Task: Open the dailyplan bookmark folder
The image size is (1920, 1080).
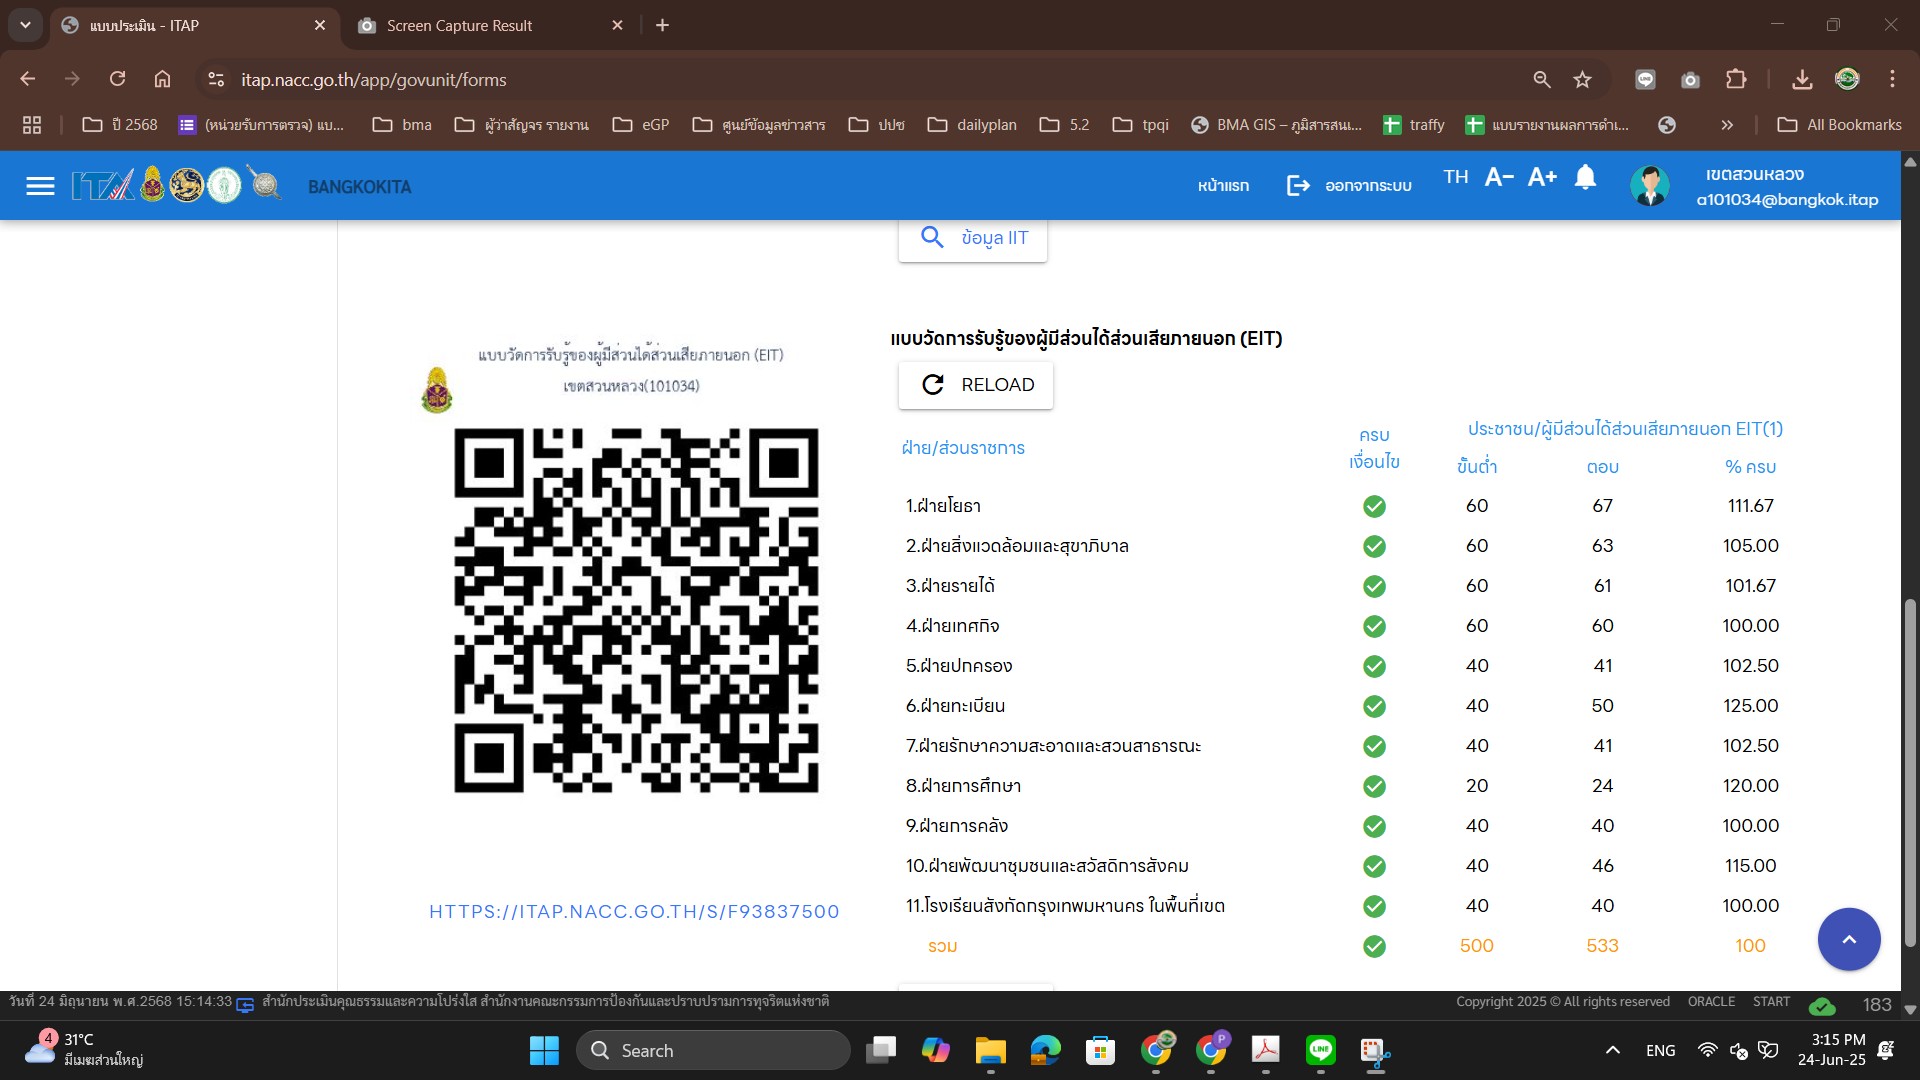Action: click(x=972, y=125)
